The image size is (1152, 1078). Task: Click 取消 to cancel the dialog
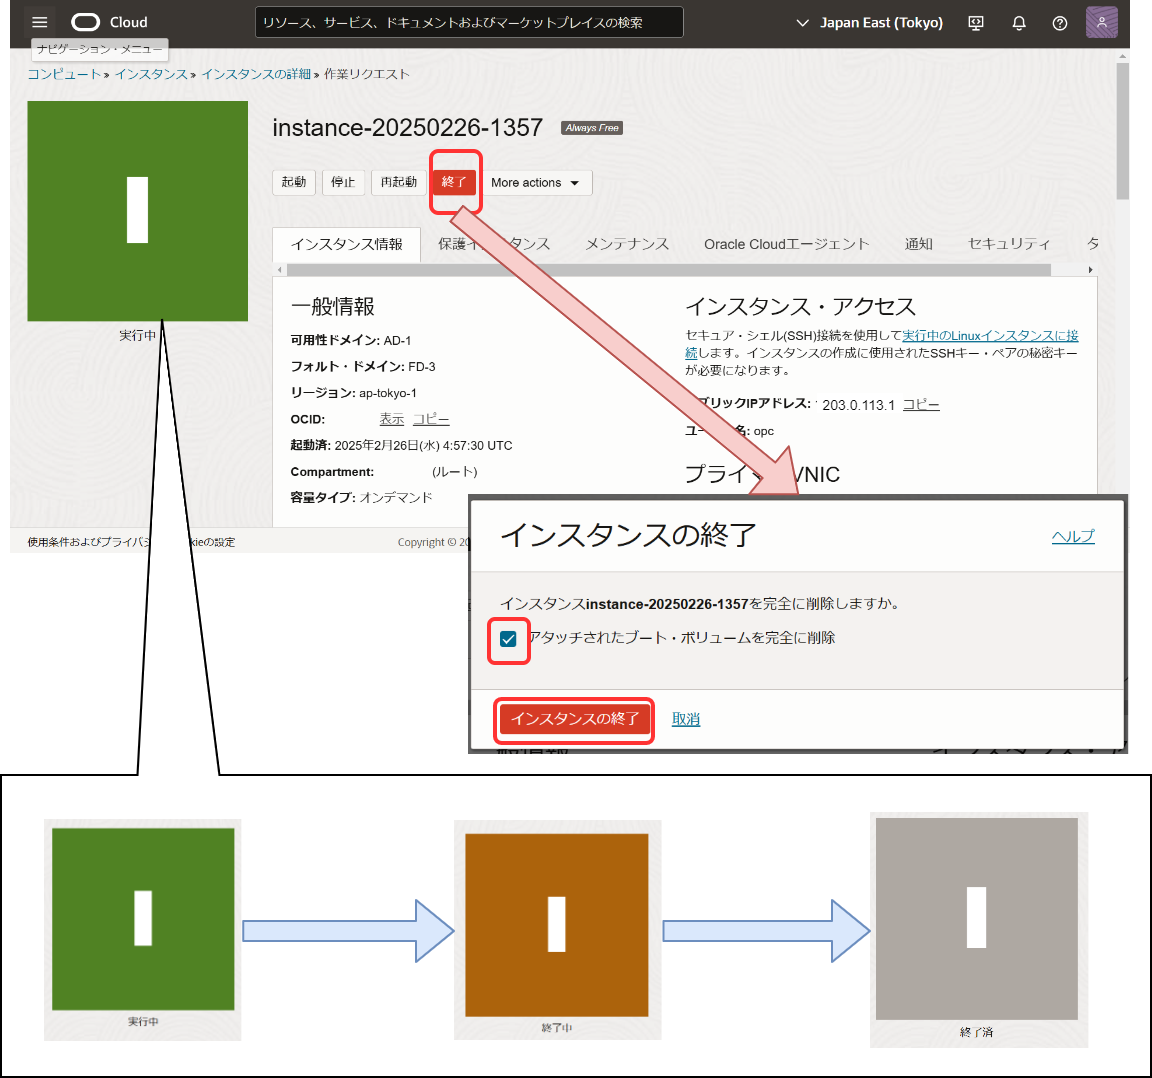(685, 719)
